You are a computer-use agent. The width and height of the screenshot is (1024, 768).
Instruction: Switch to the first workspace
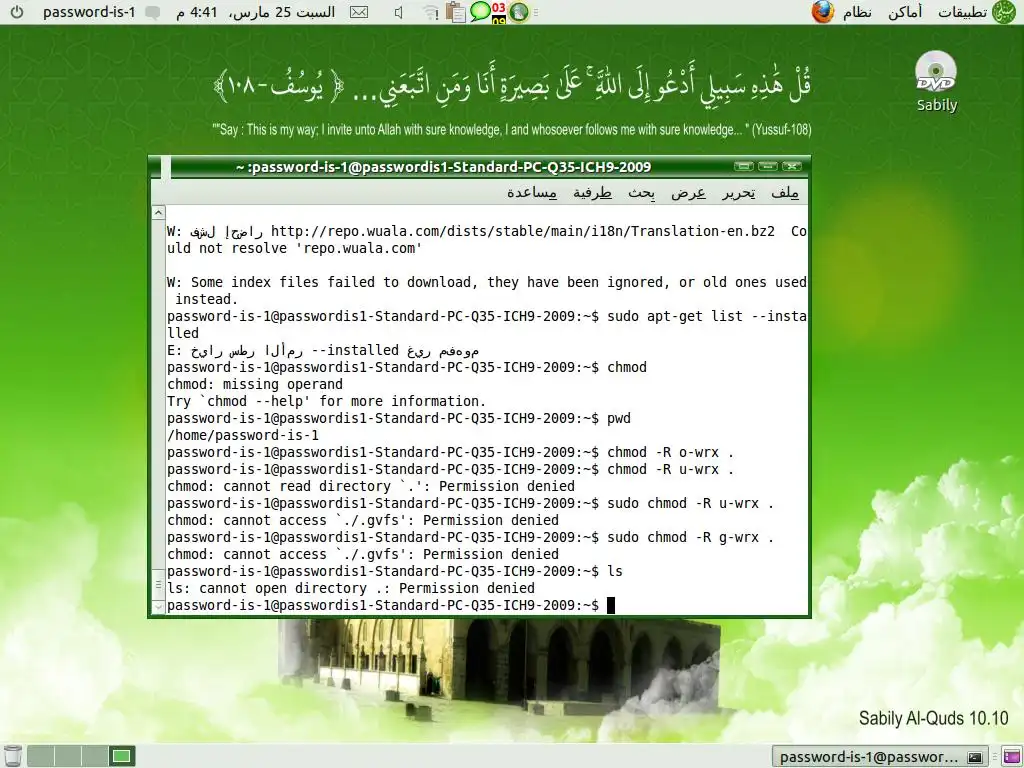point(40,756)
